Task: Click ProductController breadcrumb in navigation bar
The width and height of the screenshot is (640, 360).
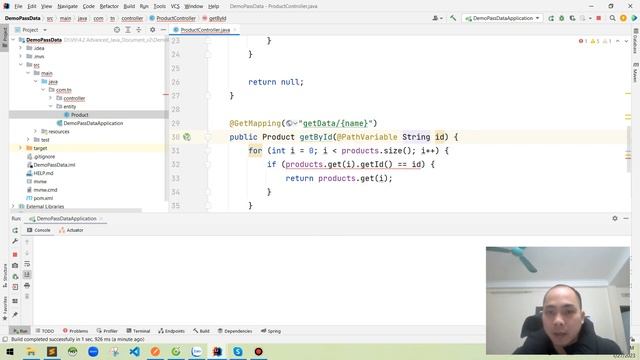Action: [173, 18]
